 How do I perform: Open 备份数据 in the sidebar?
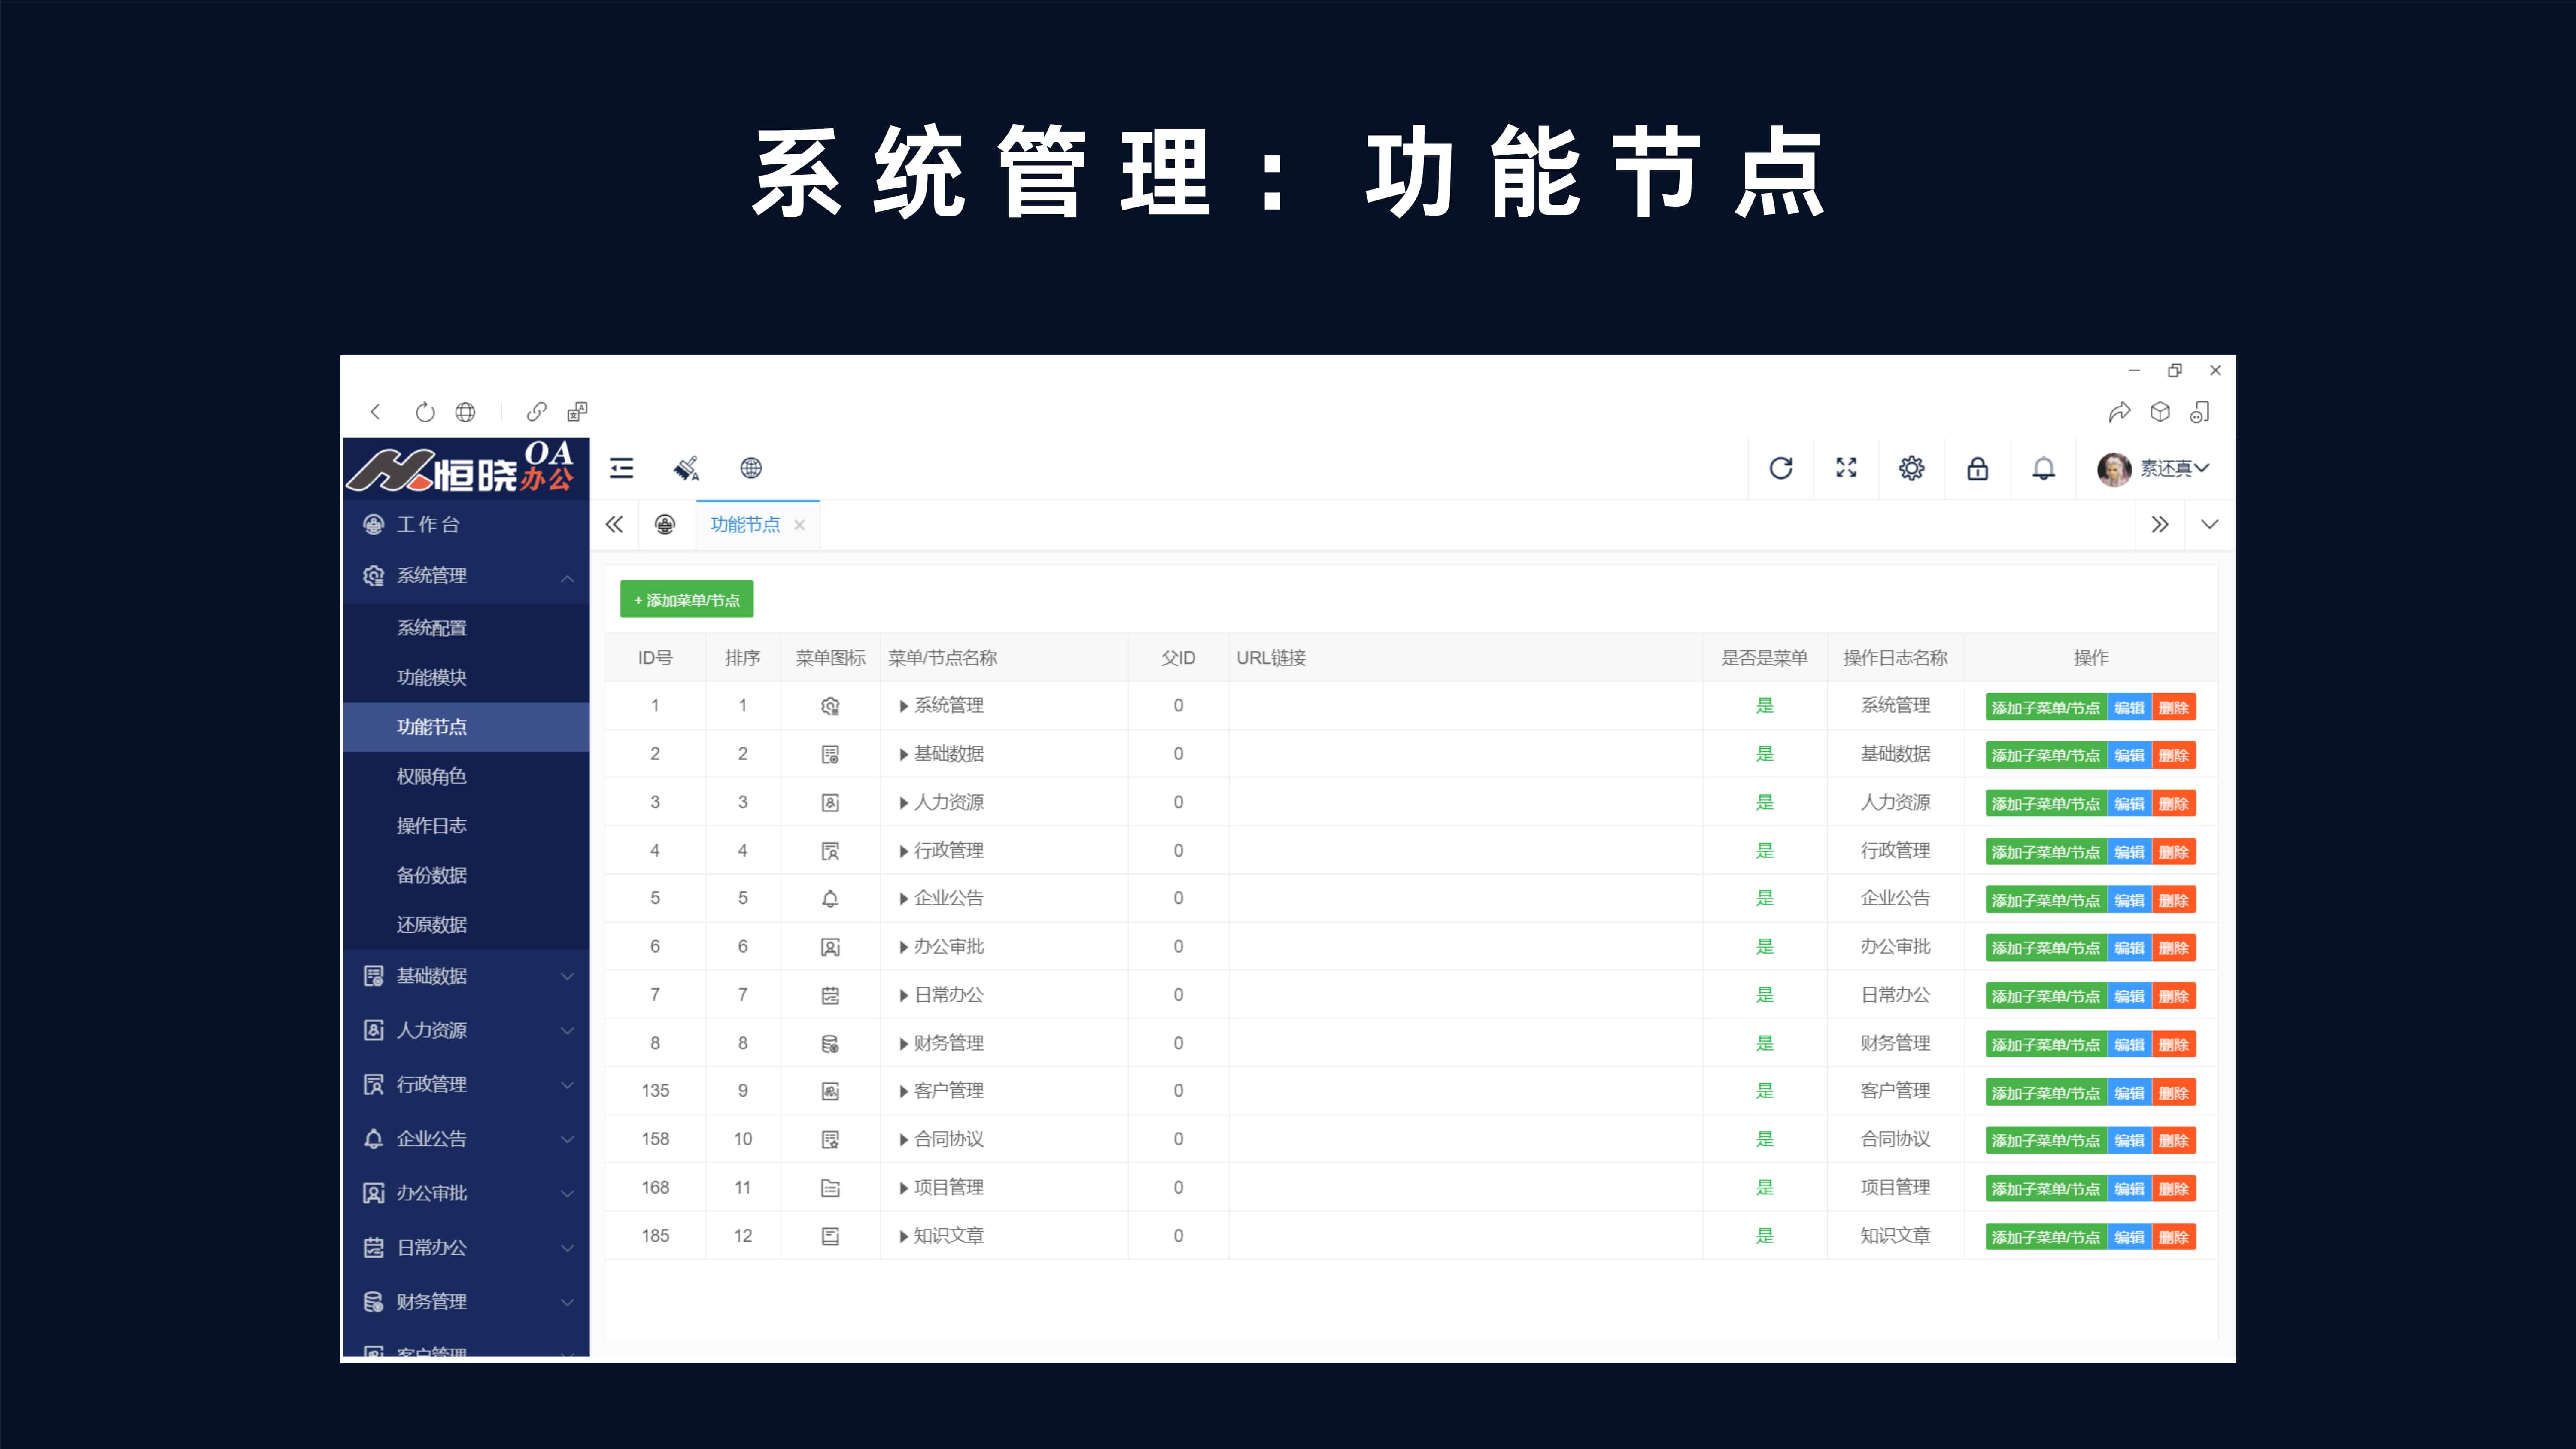tap(466, 876)
